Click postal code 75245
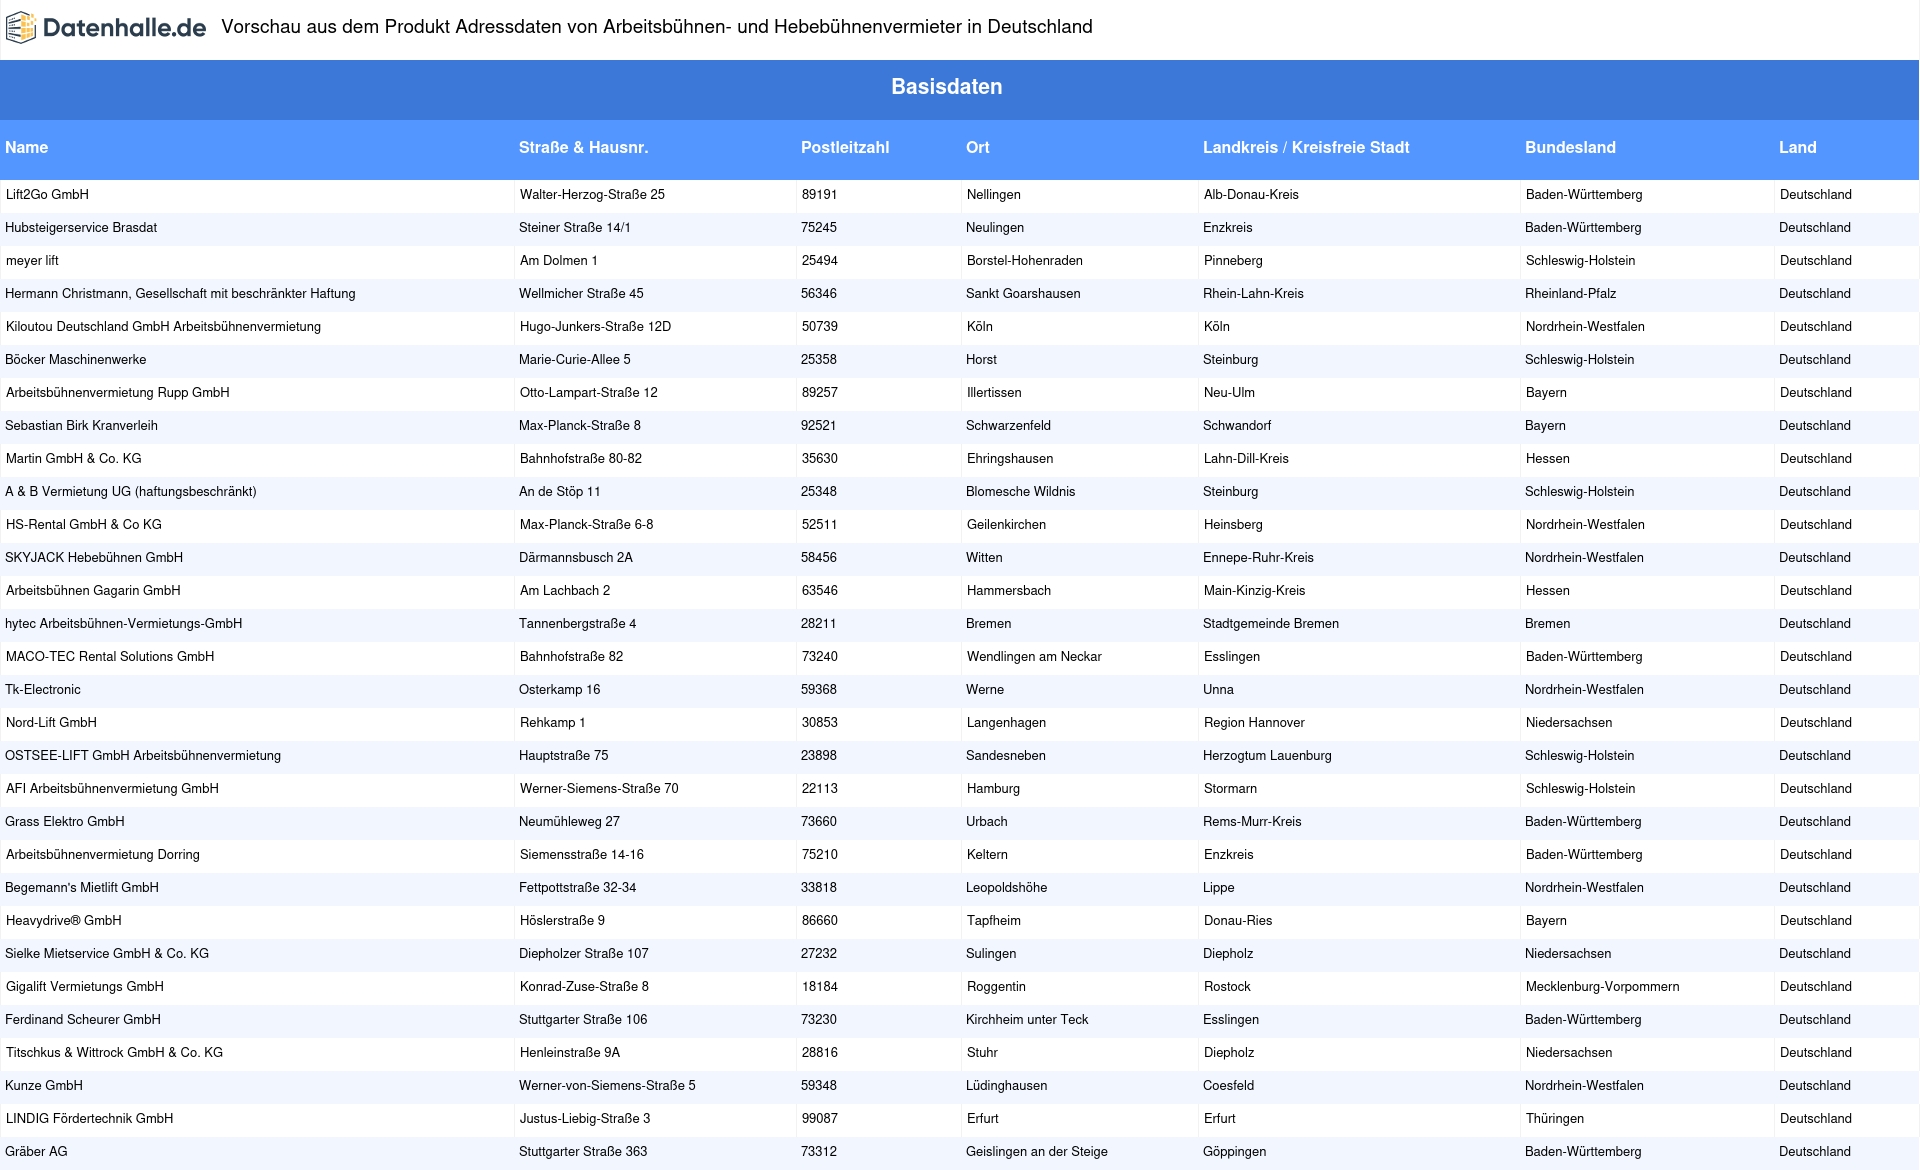Screen dimensions: 1920x1170 point(819,228)
